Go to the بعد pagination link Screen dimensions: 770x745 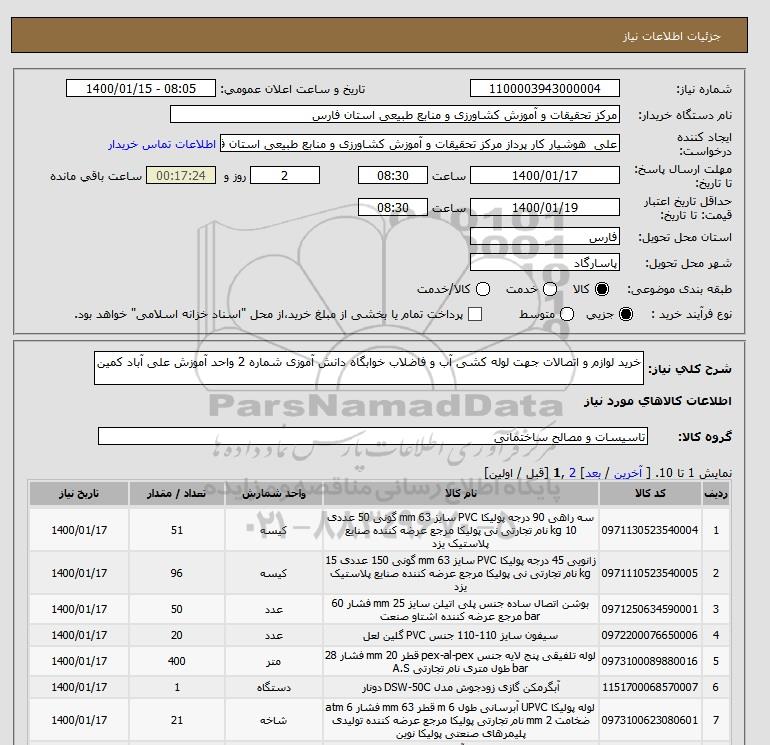point(593,473)
